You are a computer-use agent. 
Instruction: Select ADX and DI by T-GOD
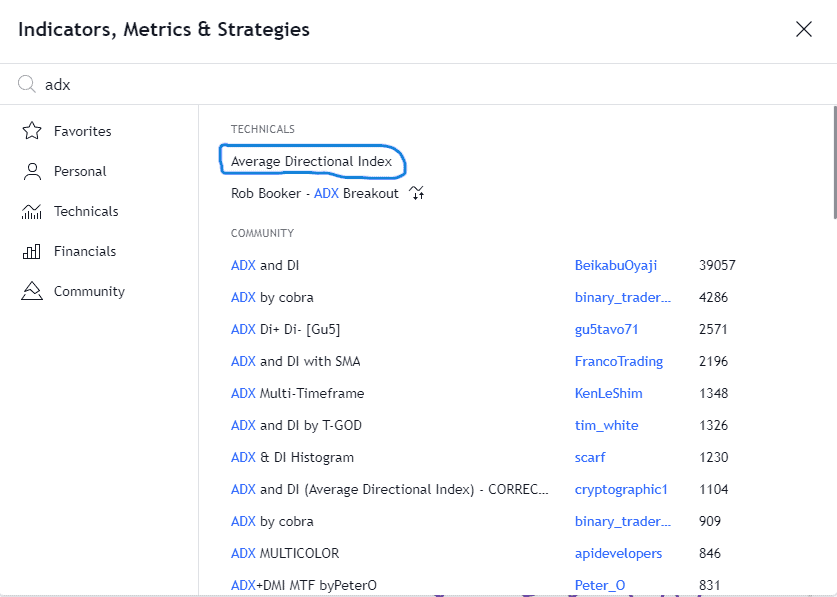pyautogui.click(x=296, y=426)
